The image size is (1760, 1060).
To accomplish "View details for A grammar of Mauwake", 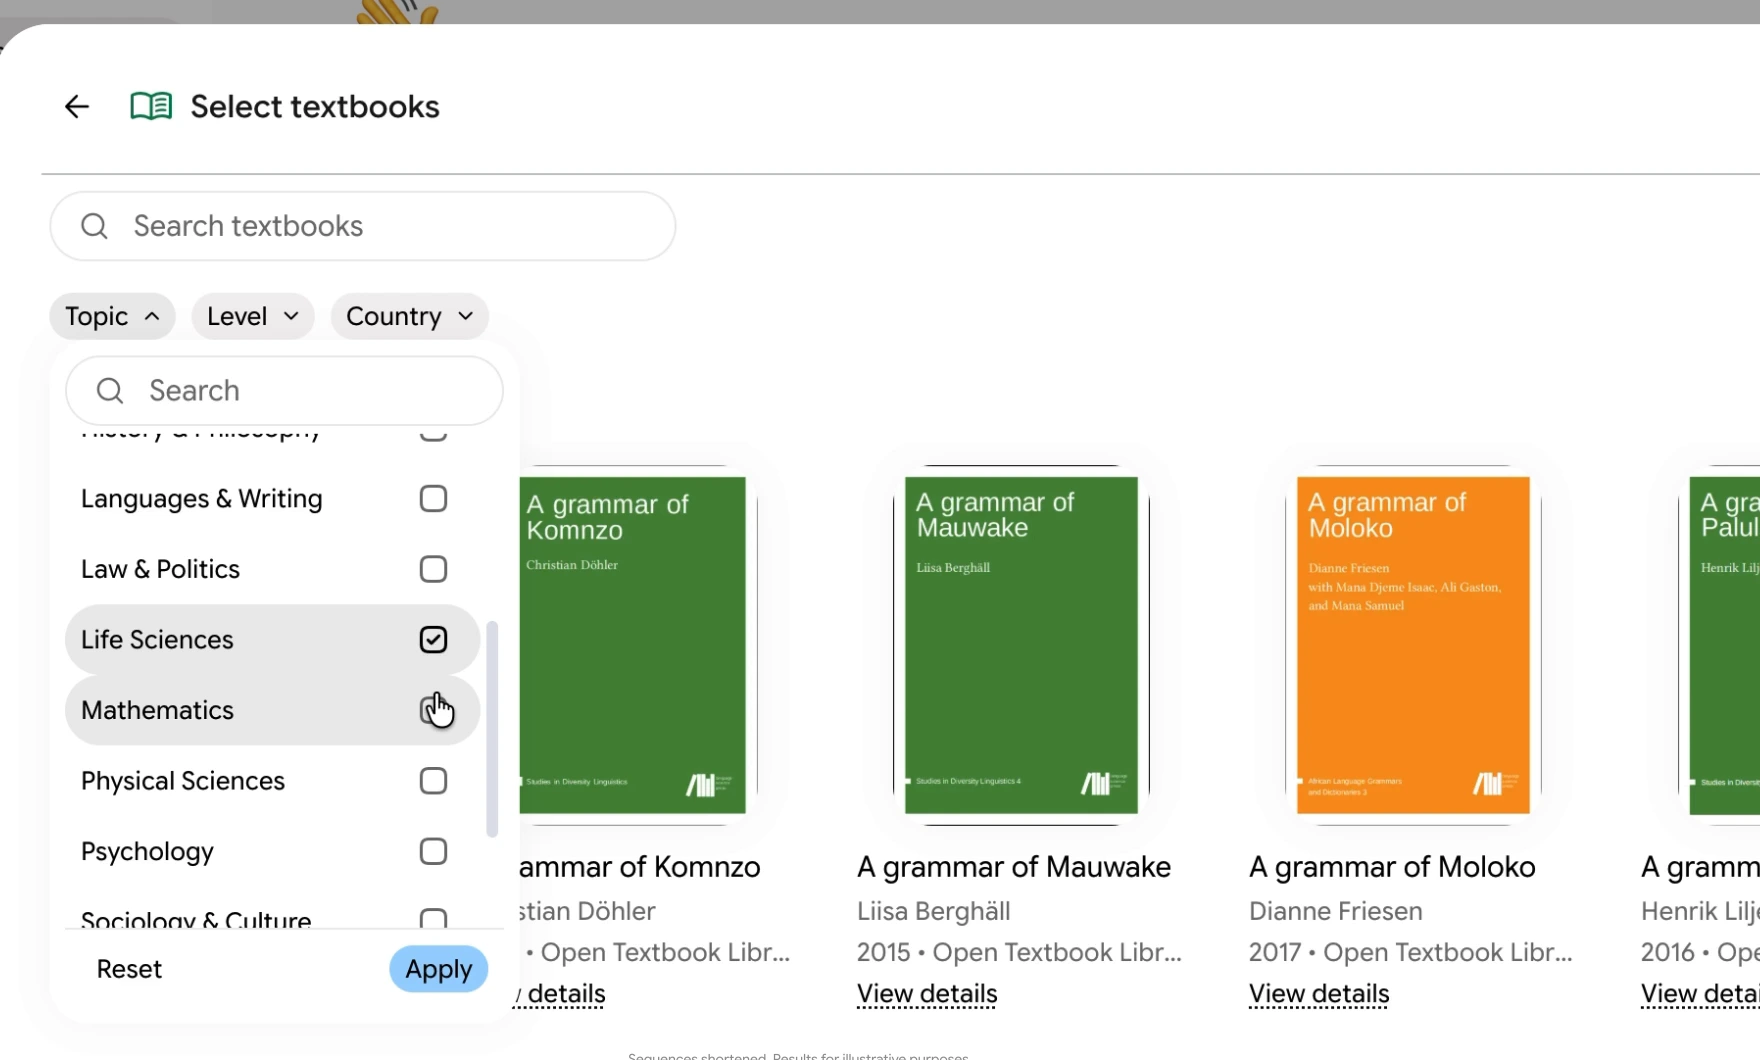I will [x=927, y=994].
